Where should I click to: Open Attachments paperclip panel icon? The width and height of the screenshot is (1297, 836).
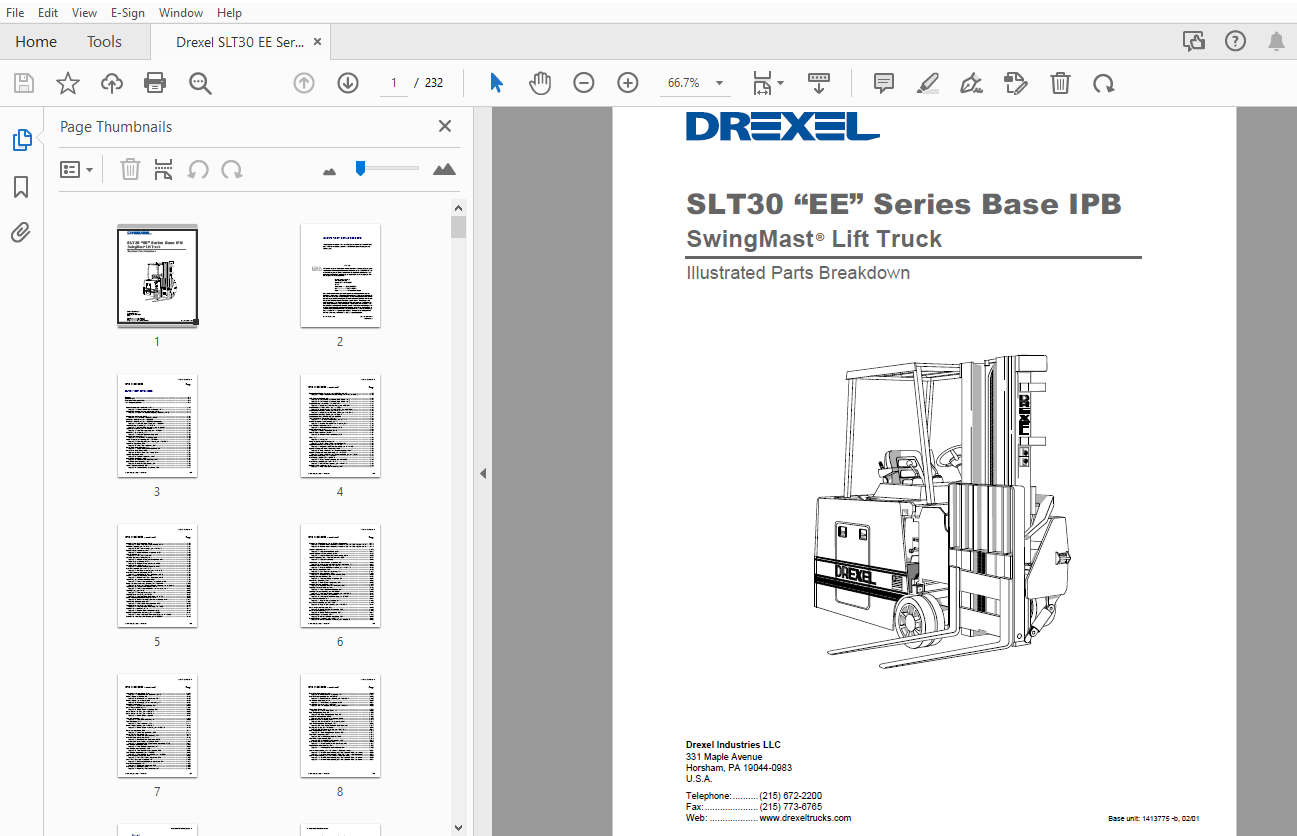point(21,233)
